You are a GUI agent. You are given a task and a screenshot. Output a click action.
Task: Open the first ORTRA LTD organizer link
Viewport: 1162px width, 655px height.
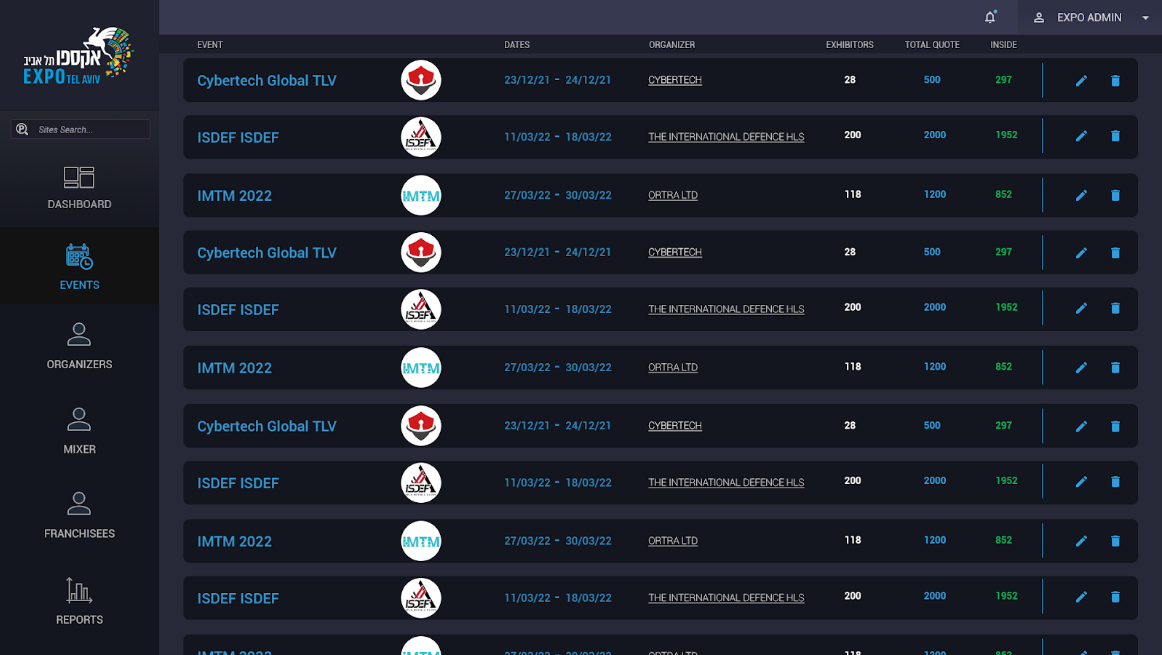point(673,196)
